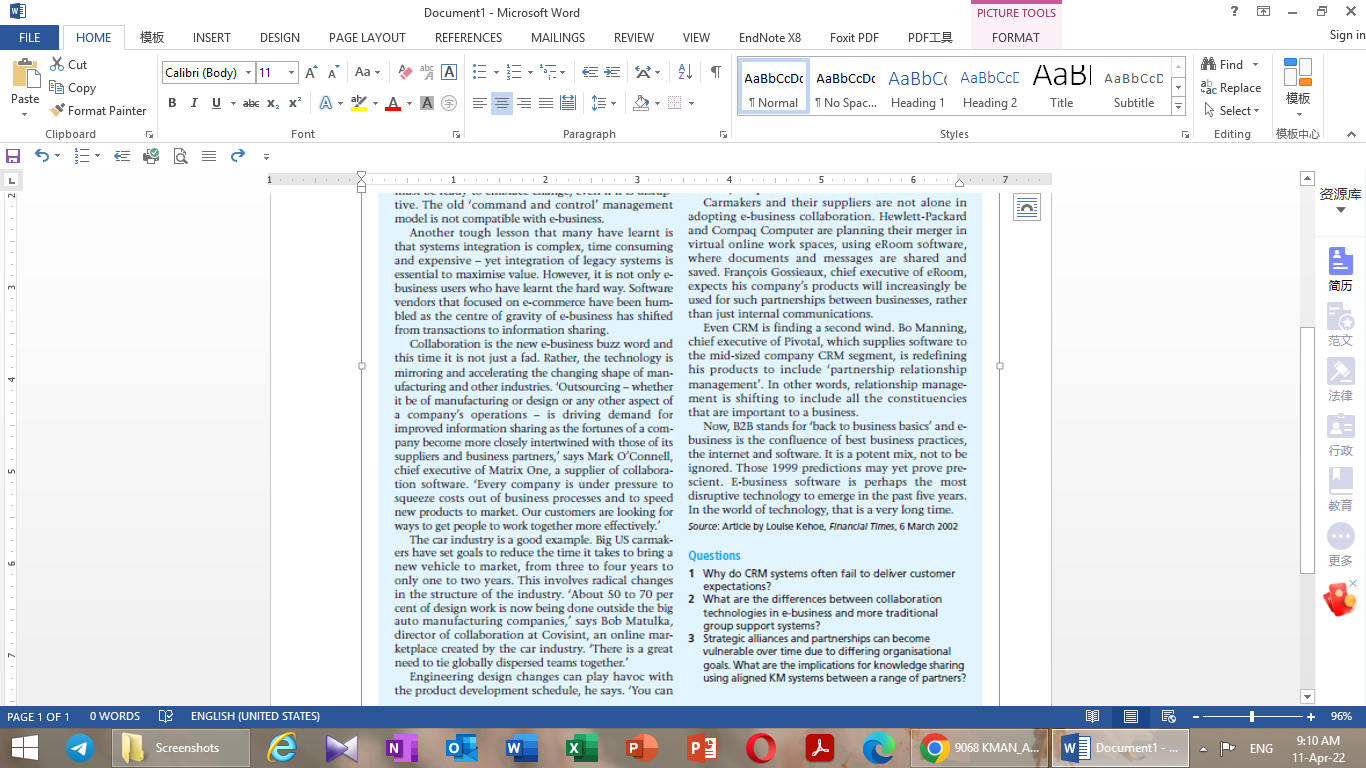The height and width of the screenshot is (768, 1366).
Task: Toggle Italic formatting
Action: tap(194, 103)
